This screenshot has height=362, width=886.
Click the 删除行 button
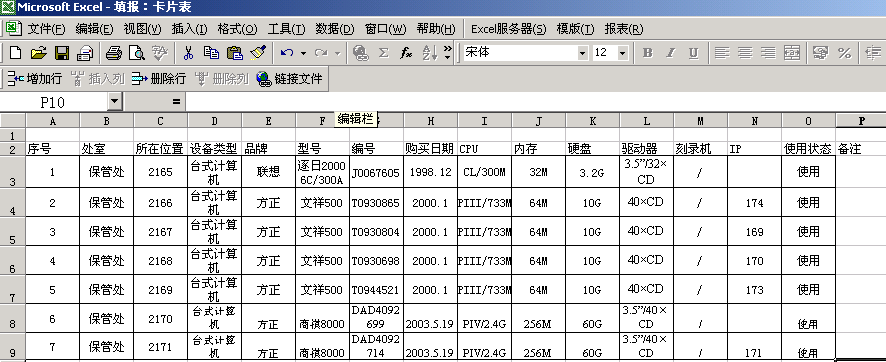point(159,78)
